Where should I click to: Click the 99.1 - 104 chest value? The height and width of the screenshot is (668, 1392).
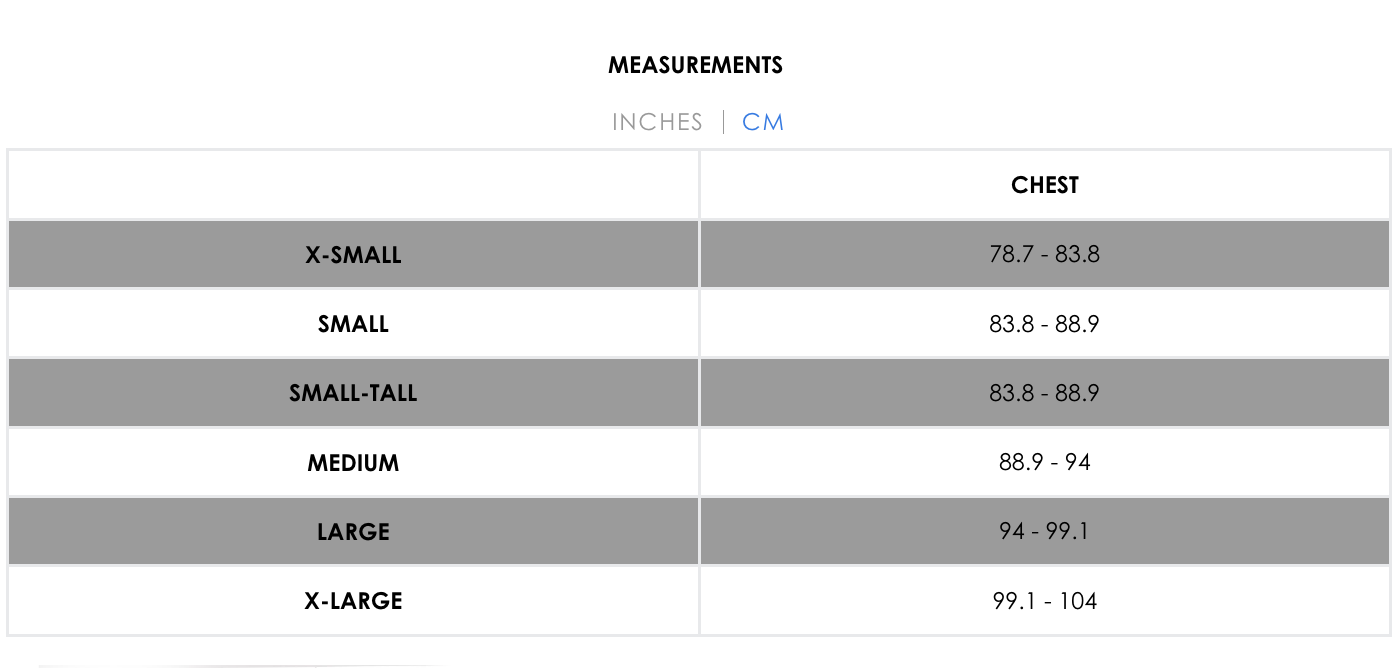1045,601
